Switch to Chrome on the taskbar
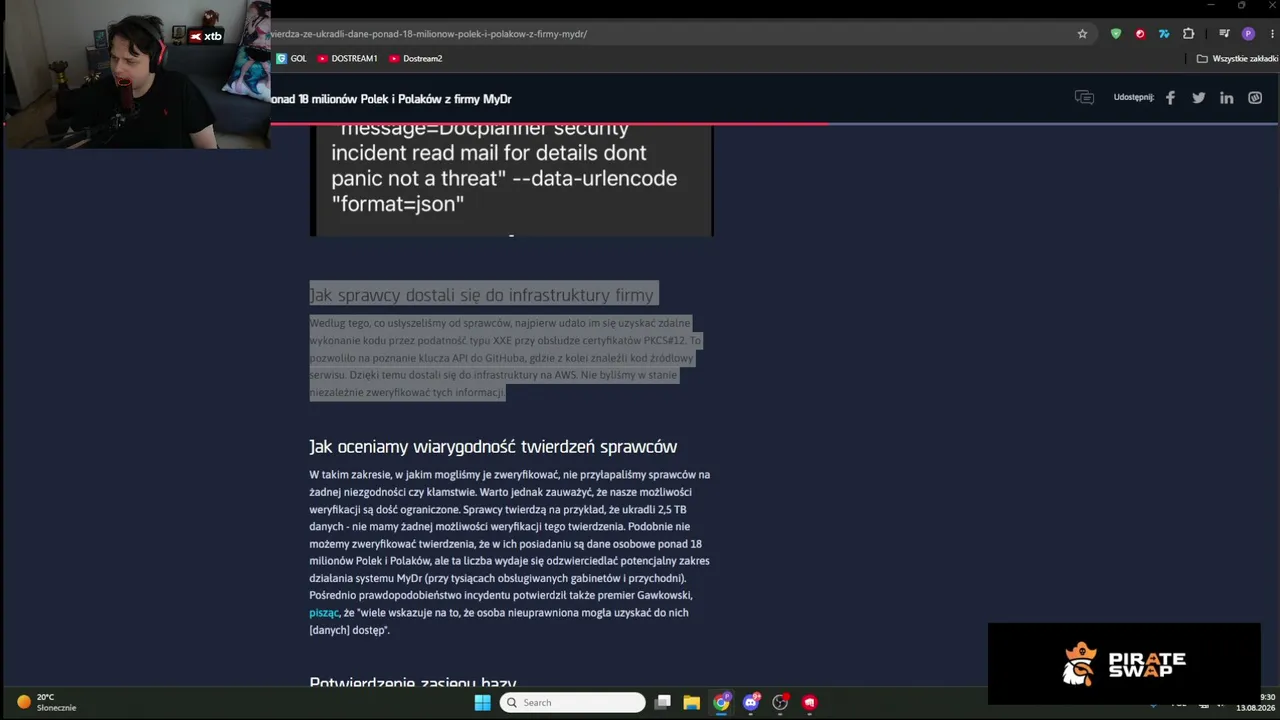The image size is (1280, 720). pyautogui.click(x=721, y=702)
